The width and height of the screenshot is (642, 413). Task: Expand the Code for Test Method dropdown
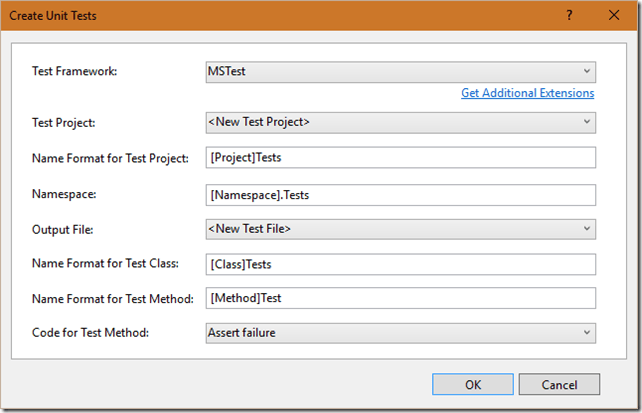coord(399,332)
